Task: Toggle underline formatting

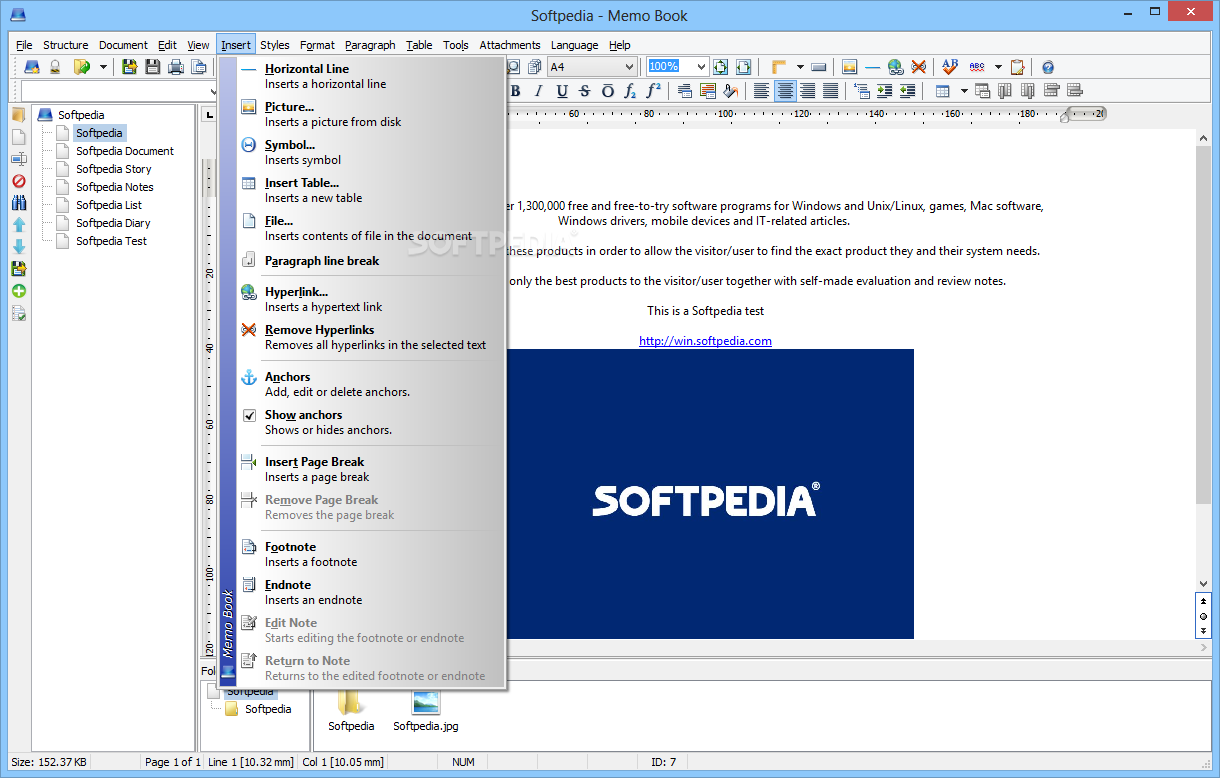Action: pyautogui.click(x=562, y=91)
